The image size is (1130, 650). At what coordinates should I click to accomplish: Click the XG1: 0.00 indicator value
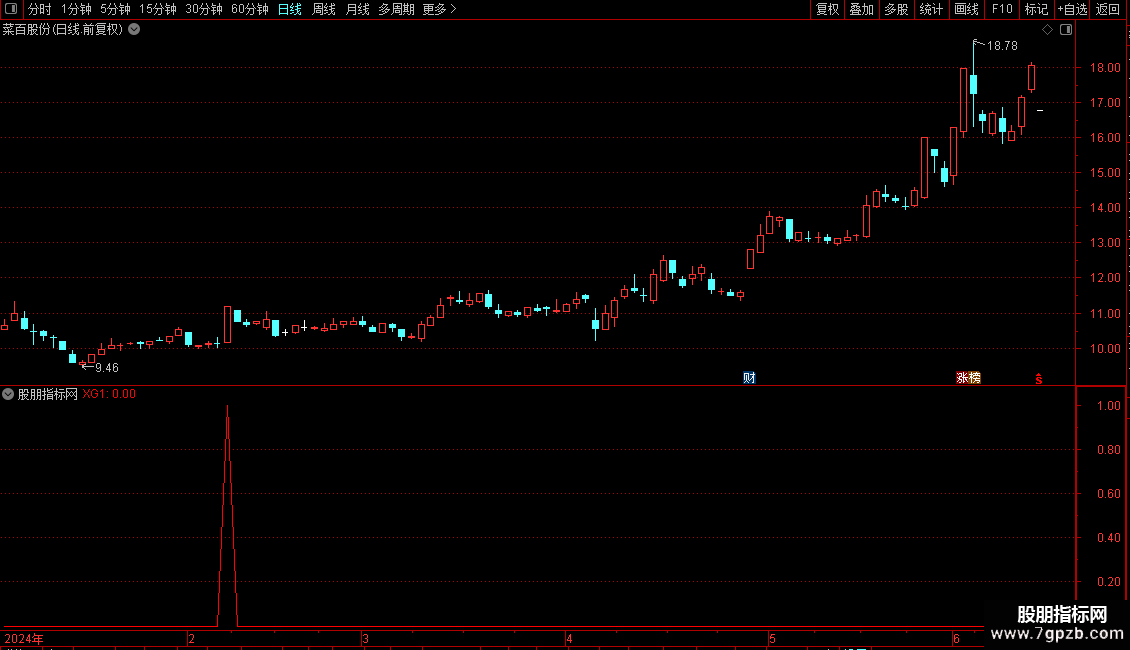[x=109, y=394]
